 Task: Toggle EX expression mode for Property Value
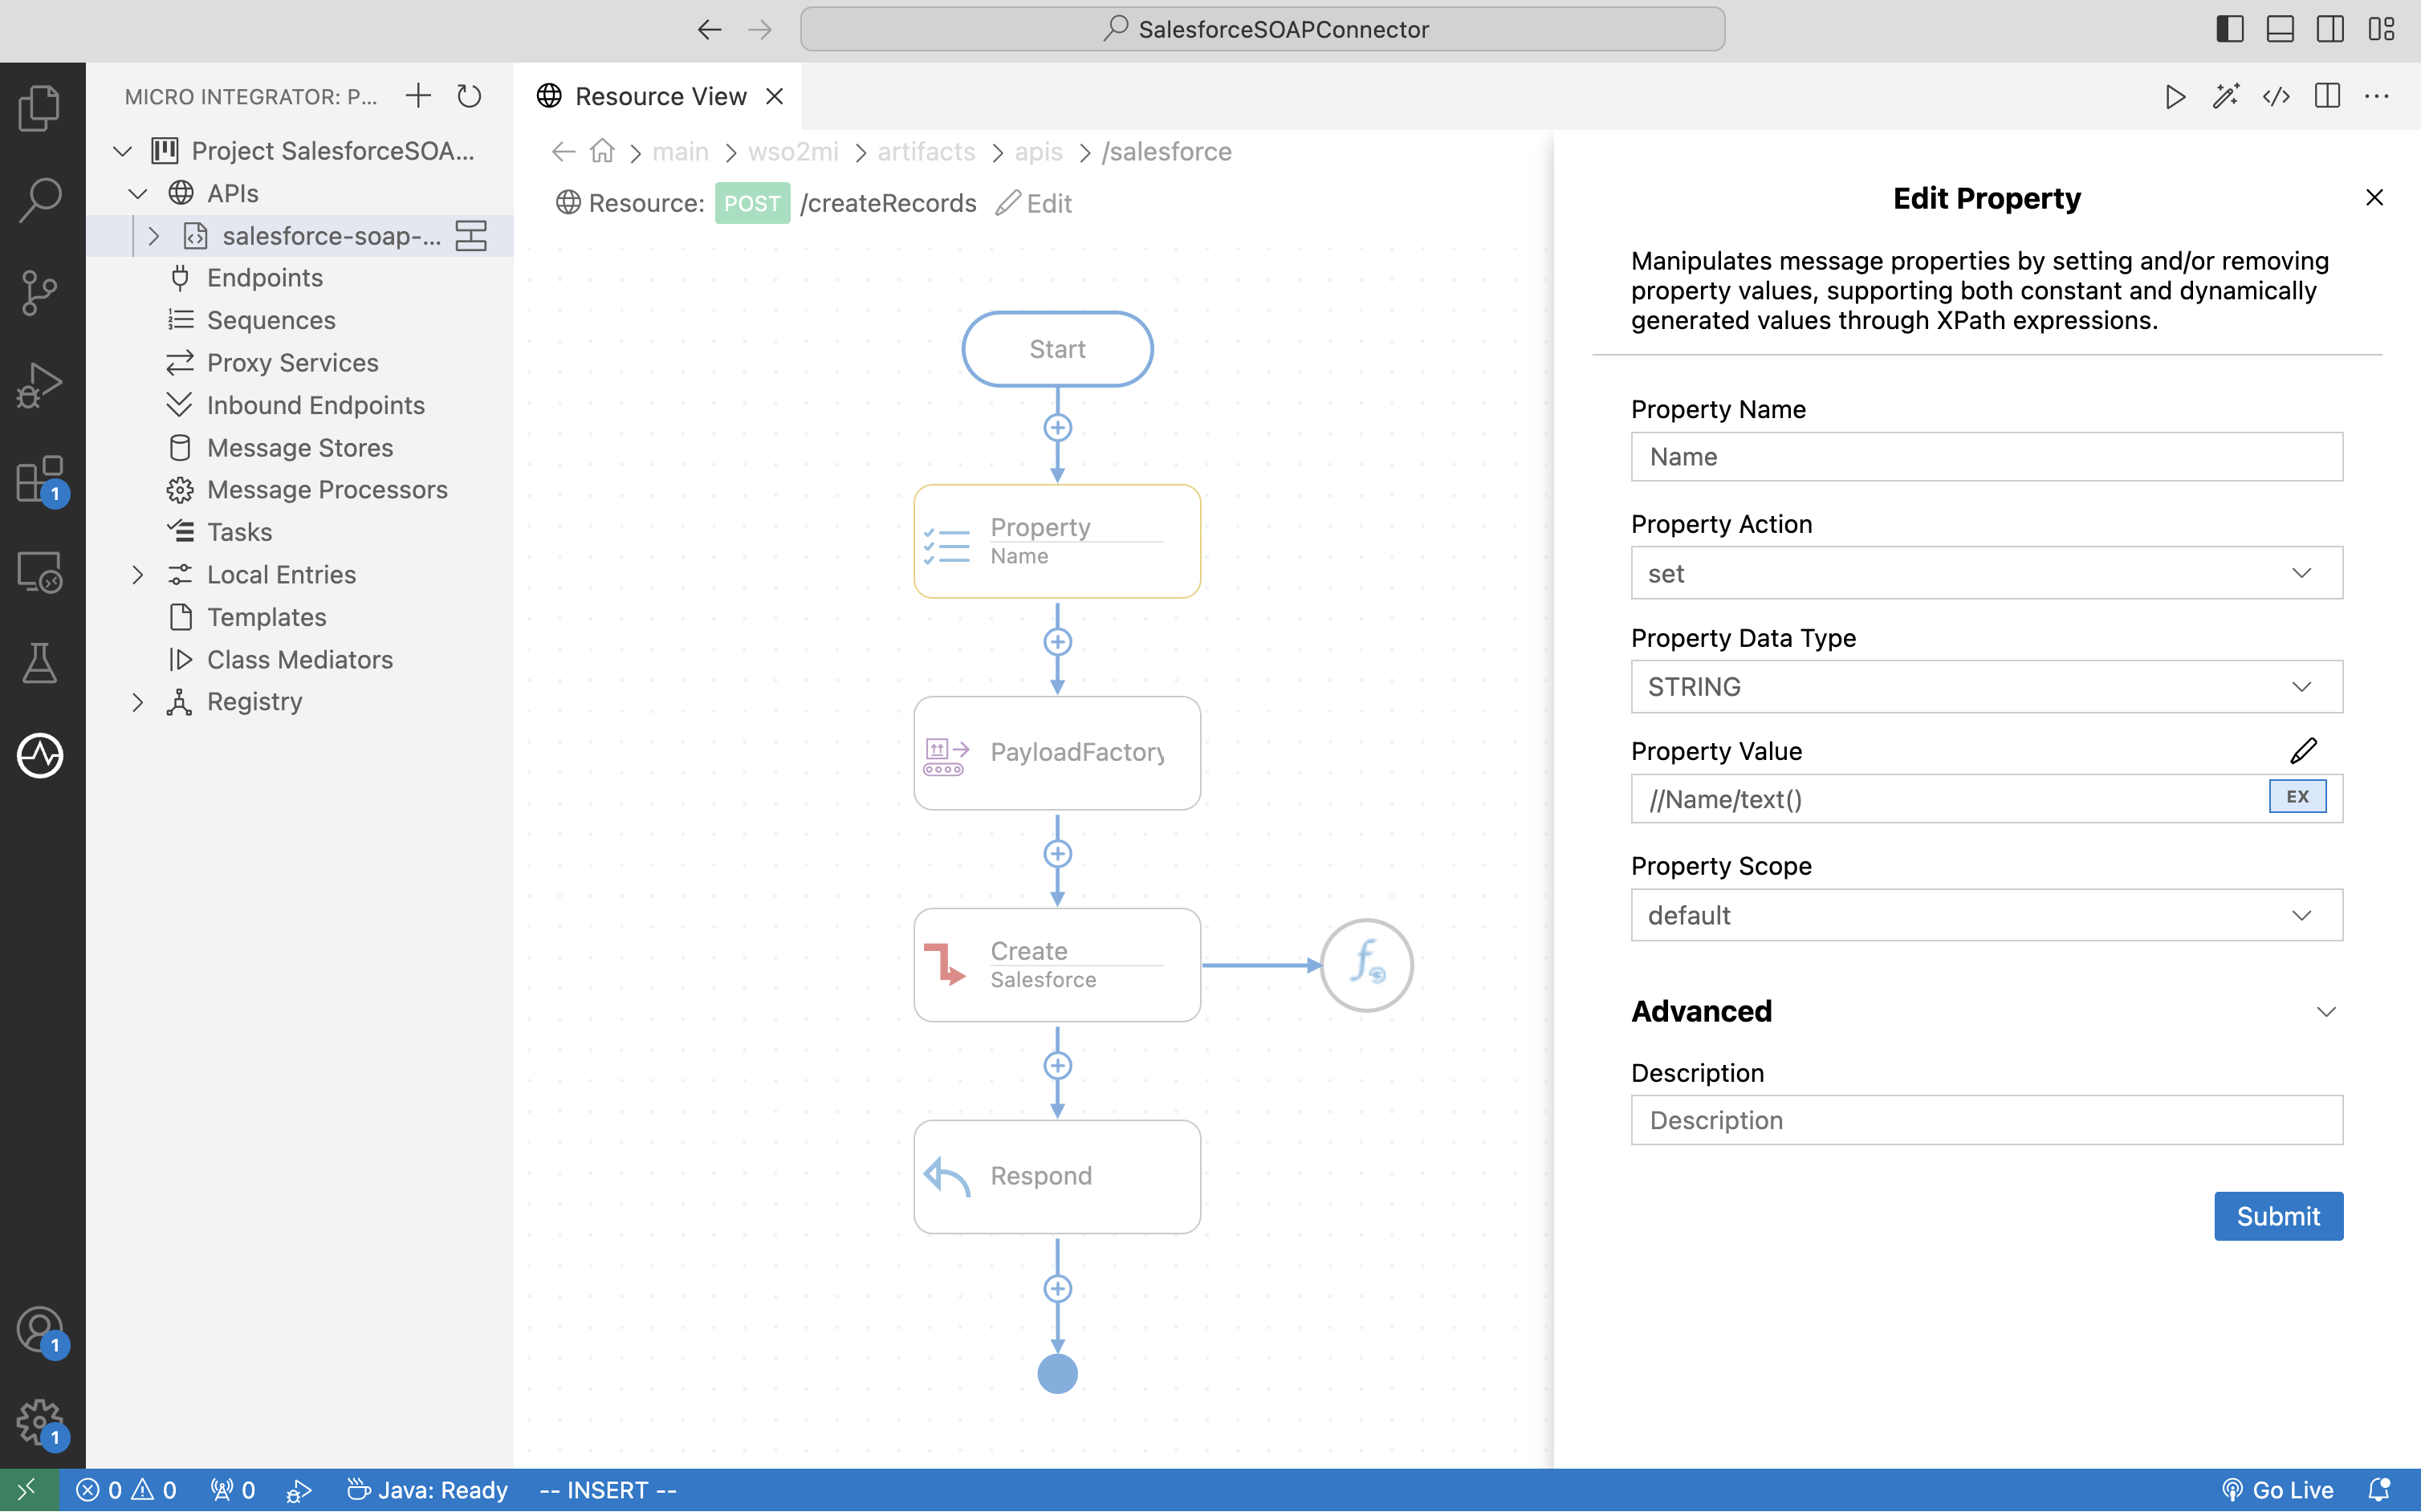(x=2297, y=797)
